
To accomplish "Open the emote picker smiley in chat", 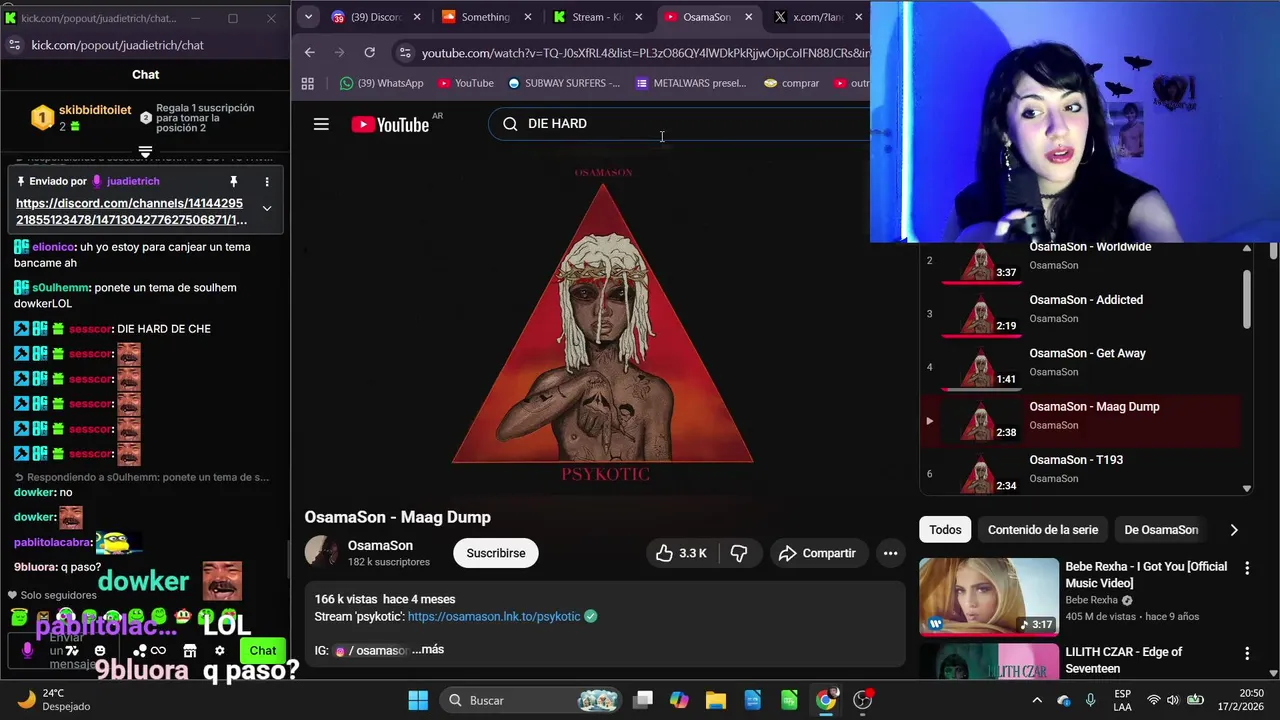I will pos(99,650).
